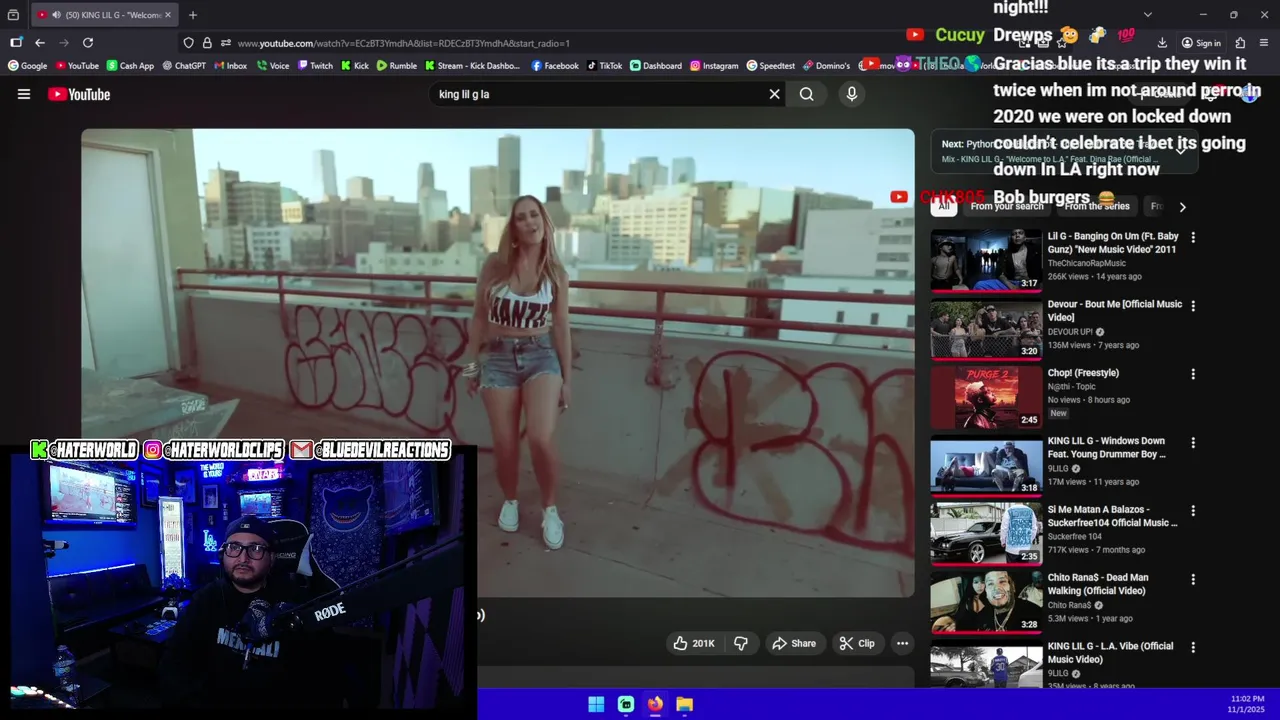Screen dimensions: 1280x720
Task: Click the Clip scissors button
Action: [x=857, y=643]
